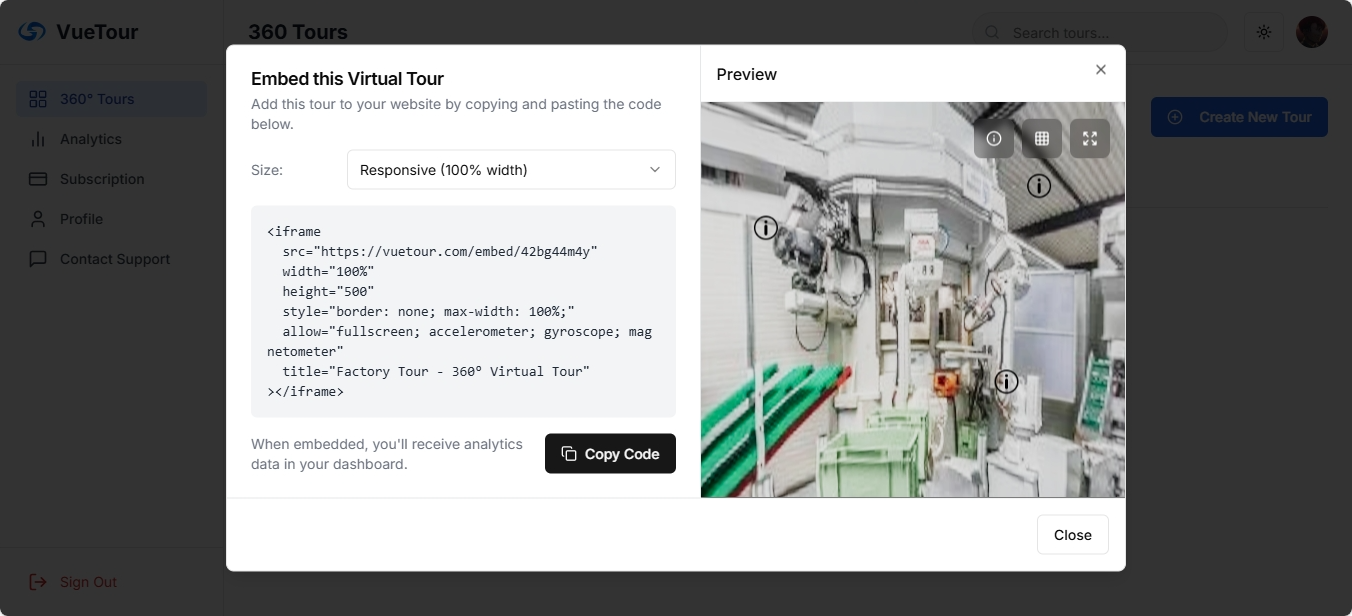Click the plus icon on Create New Tour
1352x616 pixels.
pyautogui.click(x=1175, y=117)
